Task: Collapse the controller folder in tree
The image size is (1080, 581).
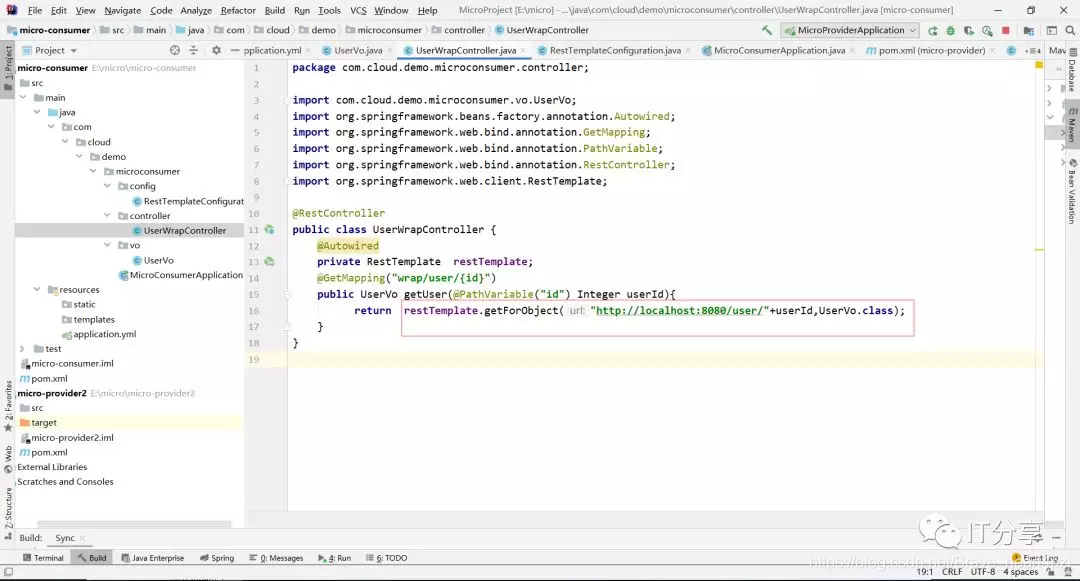Action: 107,215
